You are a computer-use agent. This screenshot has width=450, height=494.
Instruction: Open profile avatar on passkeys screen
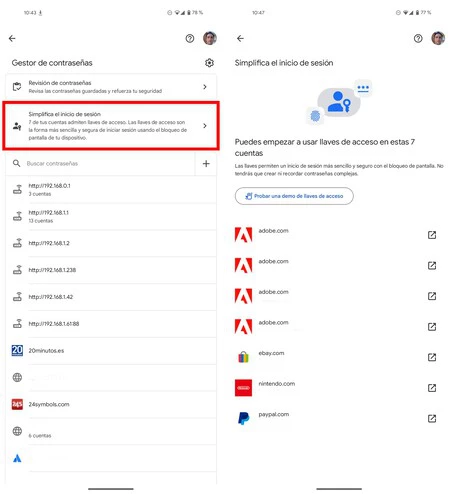tap(438, 38)
